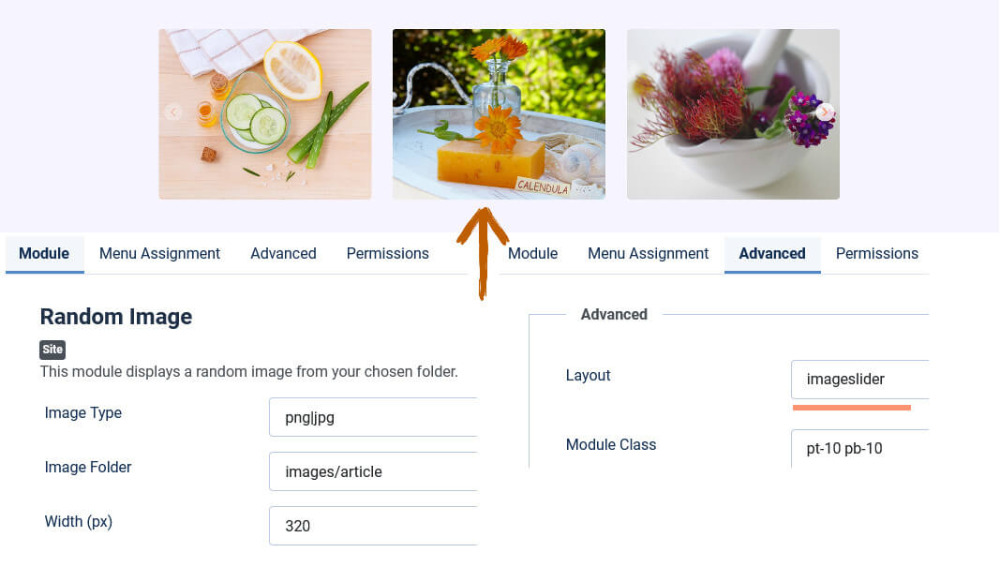Open the left Advanced tab
Screen dimensions: 1000x562
coord(283,254)
